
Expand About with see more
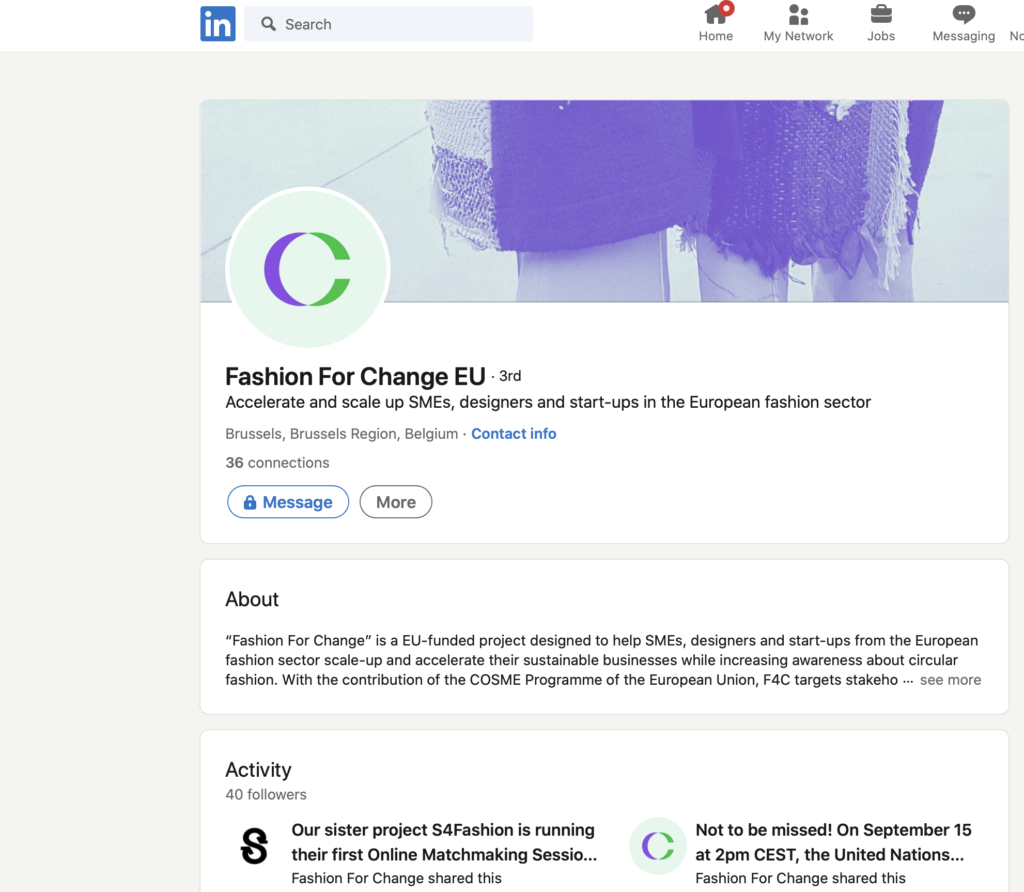pos(950,680)
